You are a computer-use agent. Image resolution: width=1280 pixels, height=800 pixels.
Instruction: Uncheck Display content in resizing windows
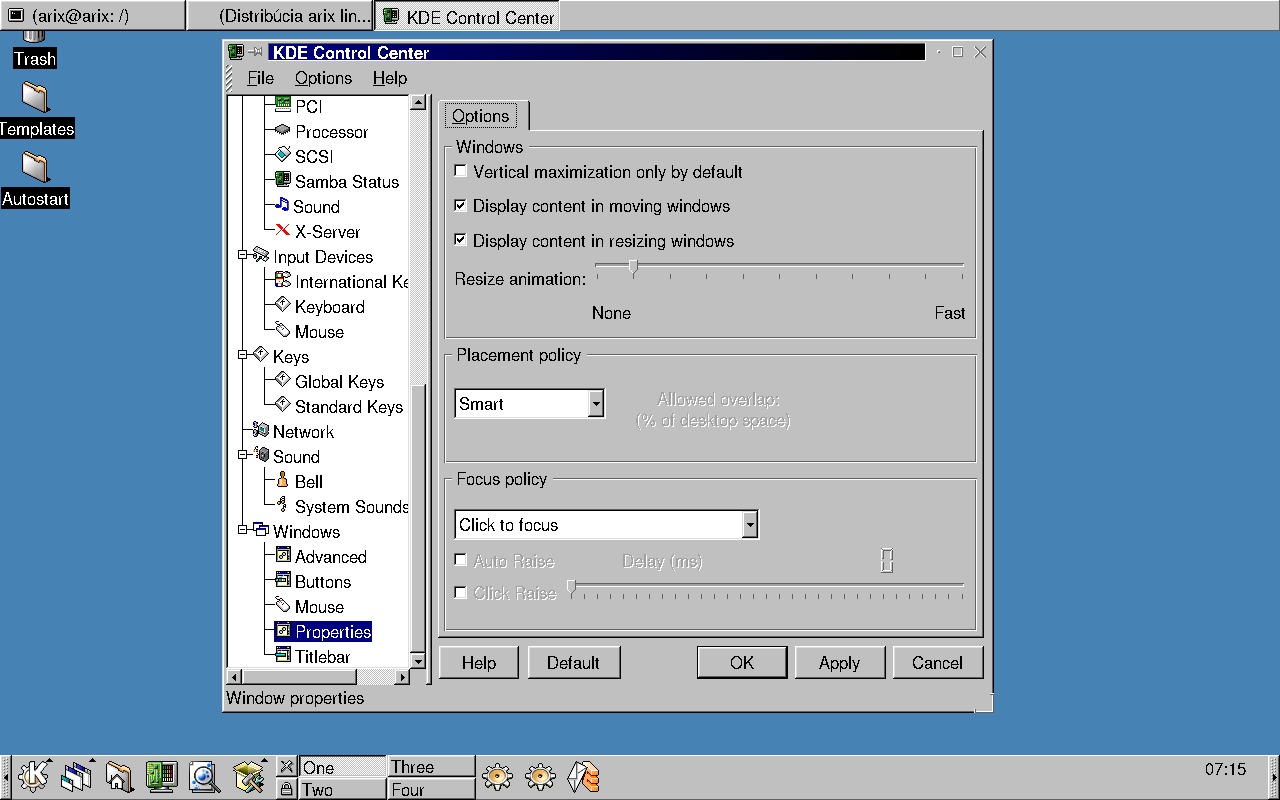pos(460,241)
